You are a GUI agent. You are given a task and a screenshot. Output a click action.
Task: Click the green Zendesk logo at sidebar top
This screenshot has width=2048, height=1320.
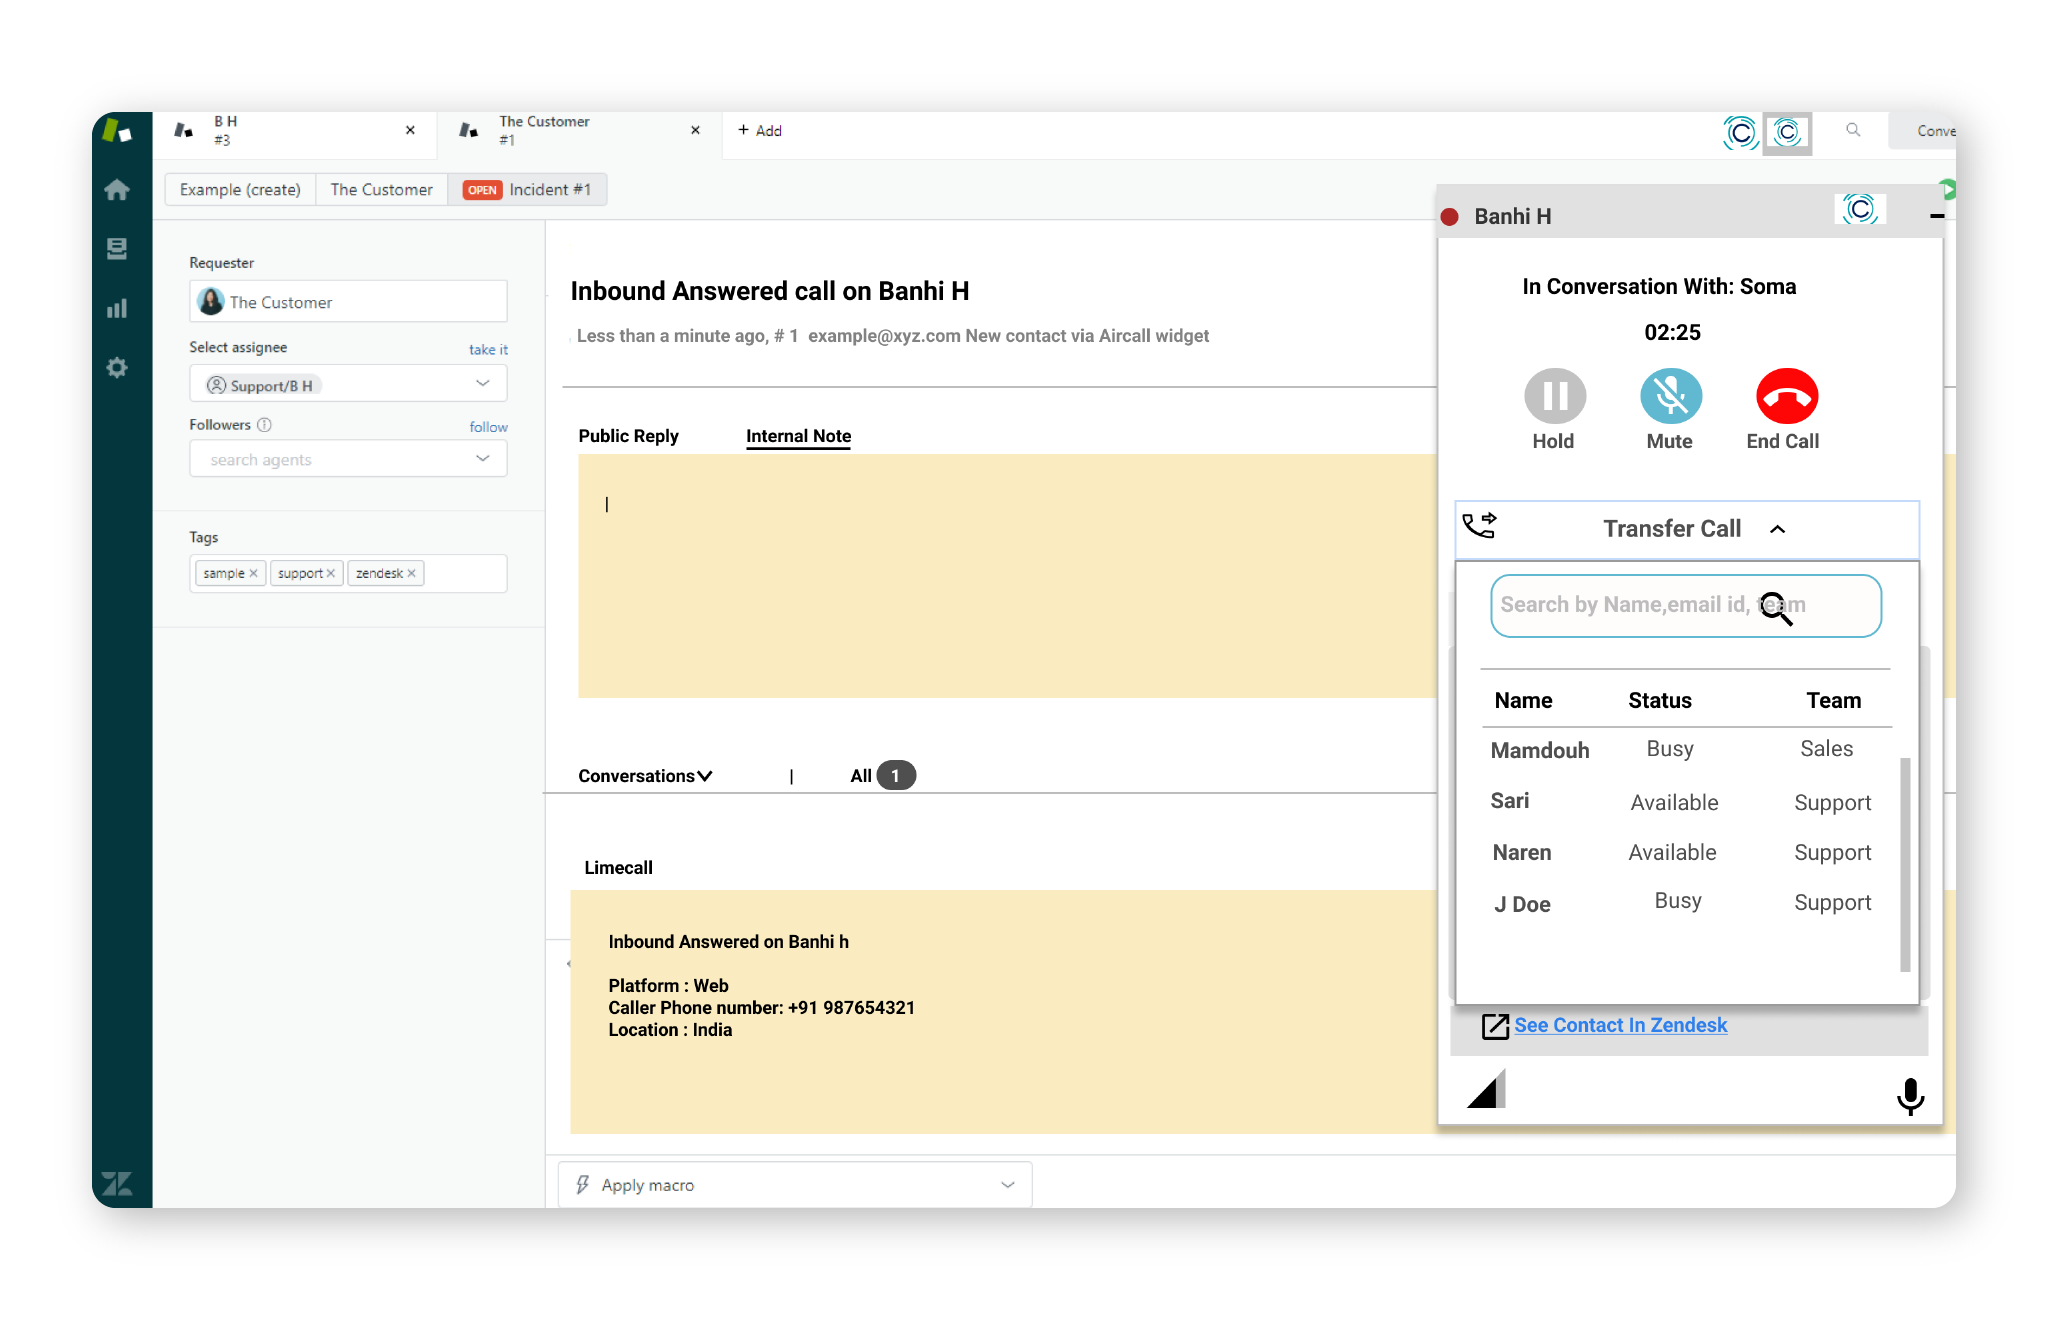point(117,131)
